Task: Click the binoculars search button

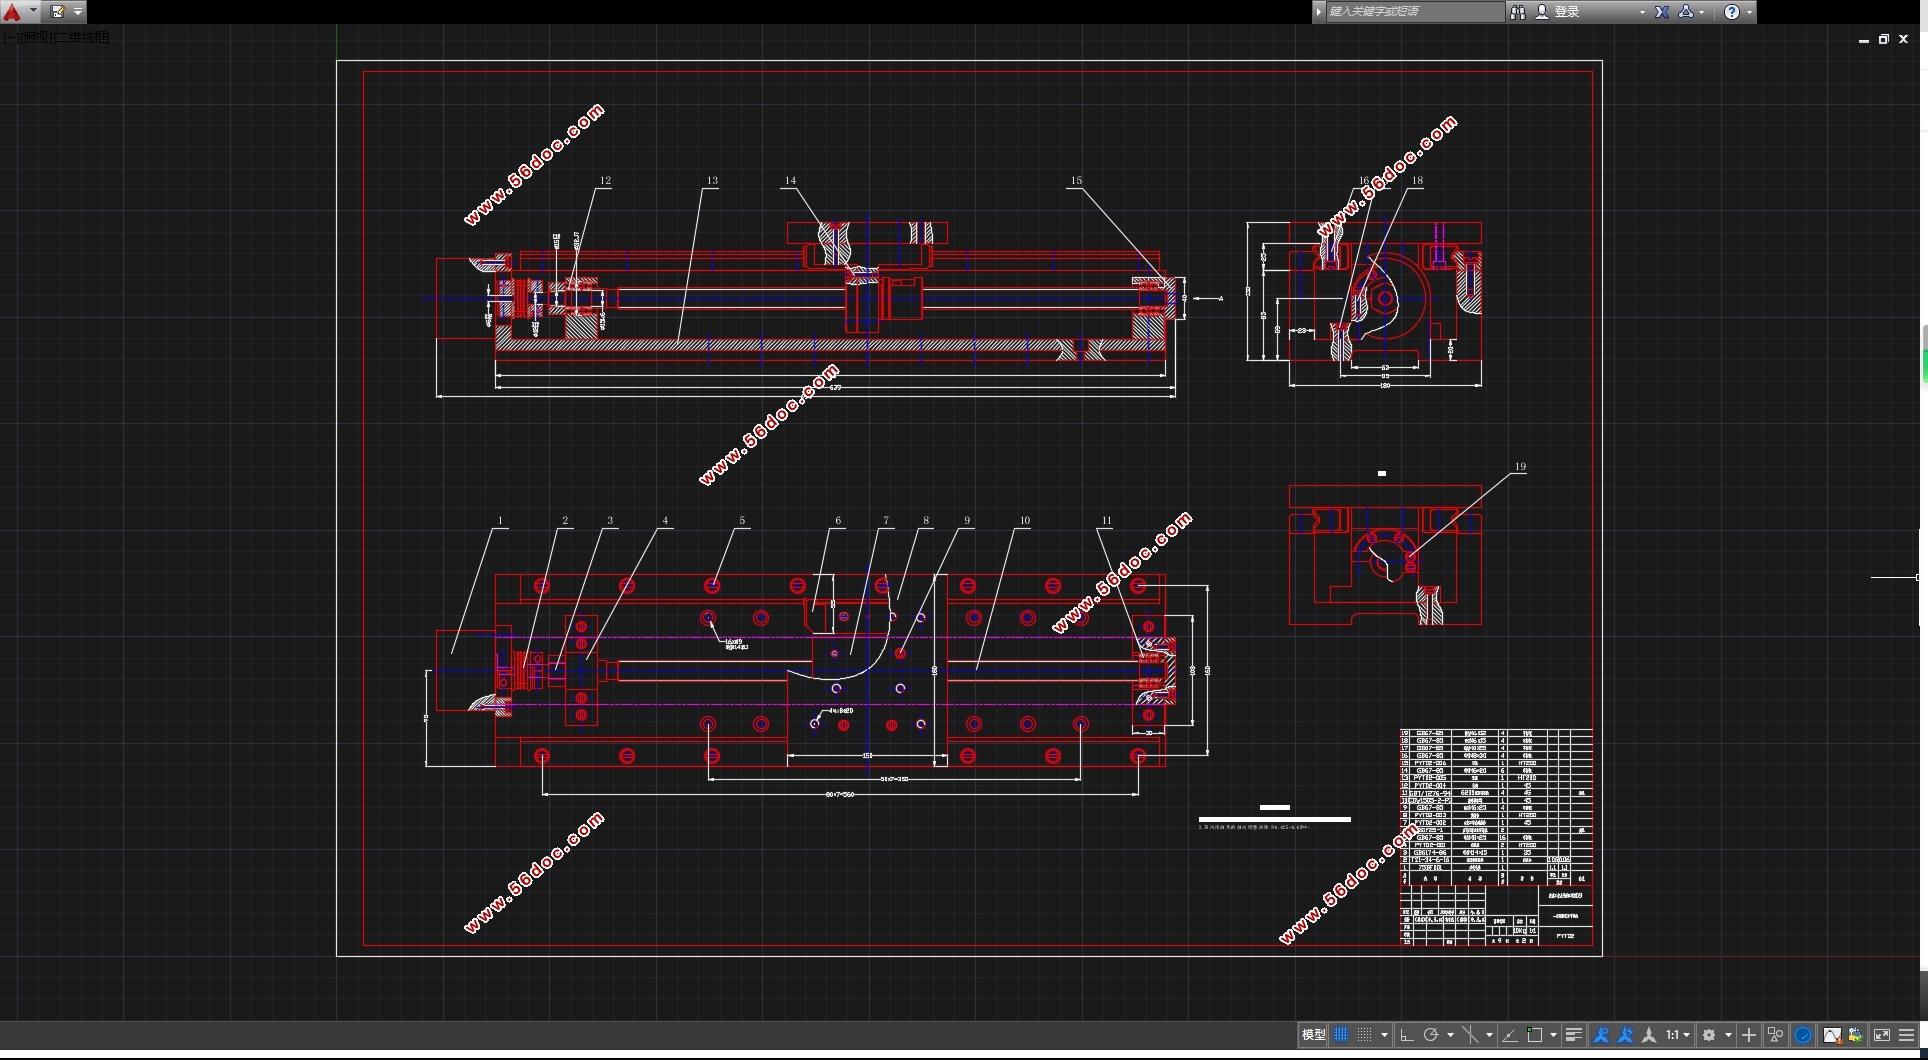Action: [x=1518, y=12]
